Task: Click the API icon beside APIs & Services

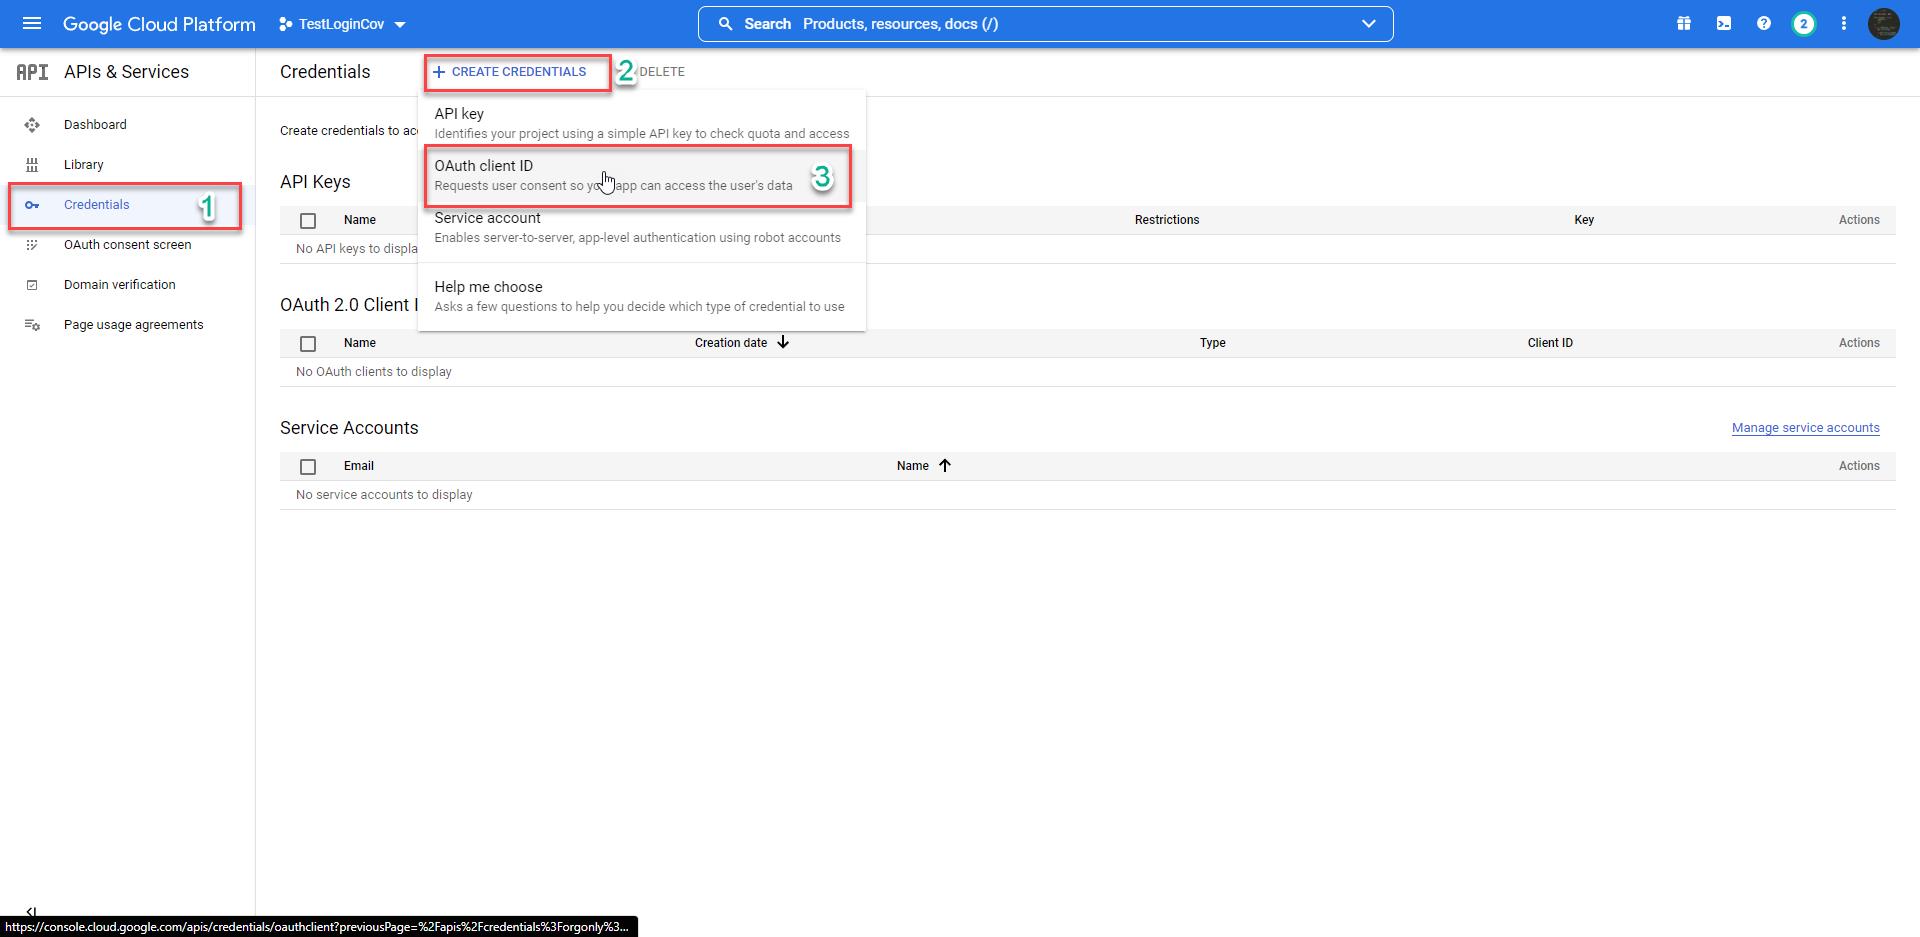Action: pyautogui.click(x=32, y=72)
